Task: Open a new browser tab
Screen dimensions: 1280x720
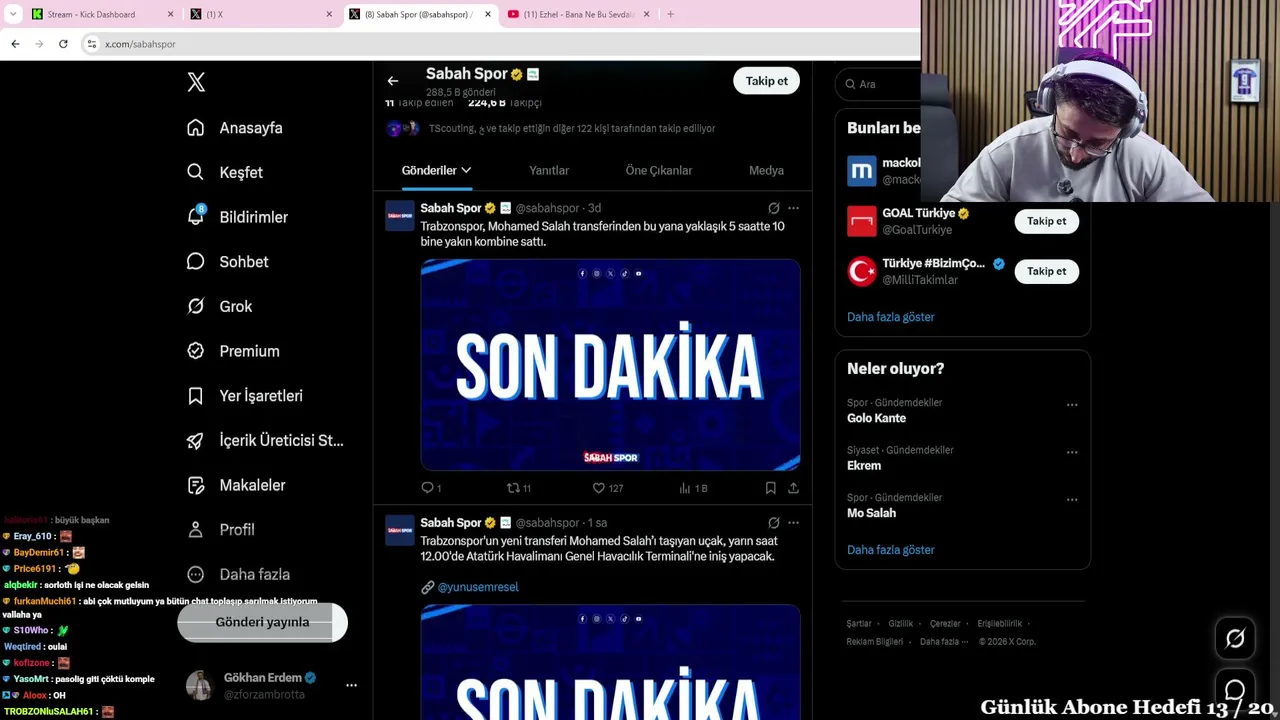Action: [x=670, y=14]
